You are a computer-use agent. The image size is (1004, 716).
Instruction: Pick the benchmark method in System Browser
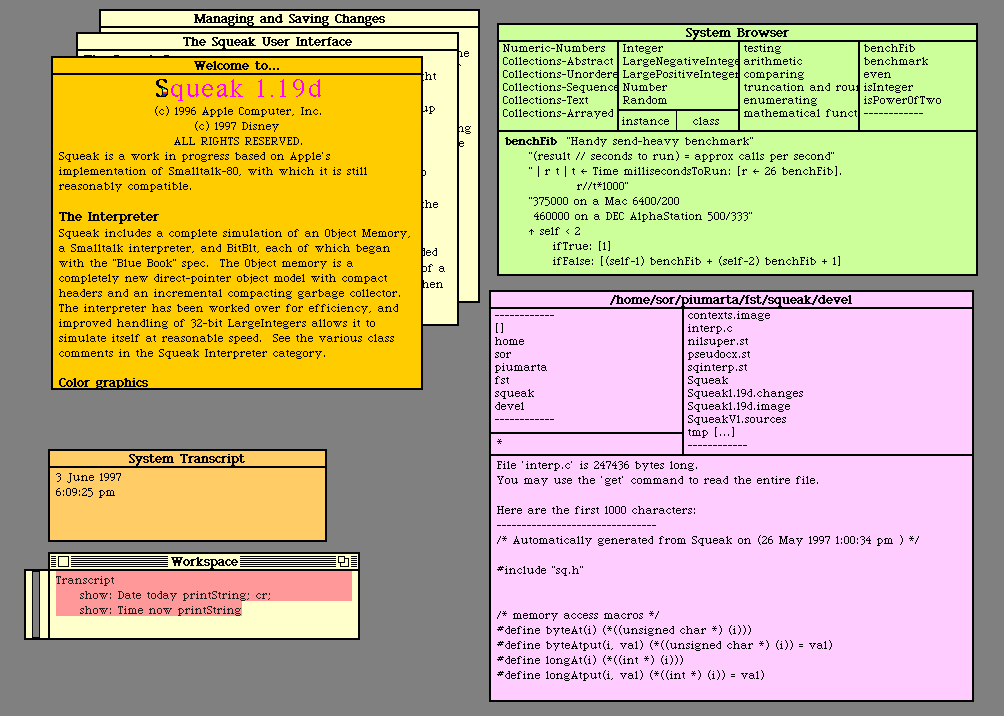(896, 61)
